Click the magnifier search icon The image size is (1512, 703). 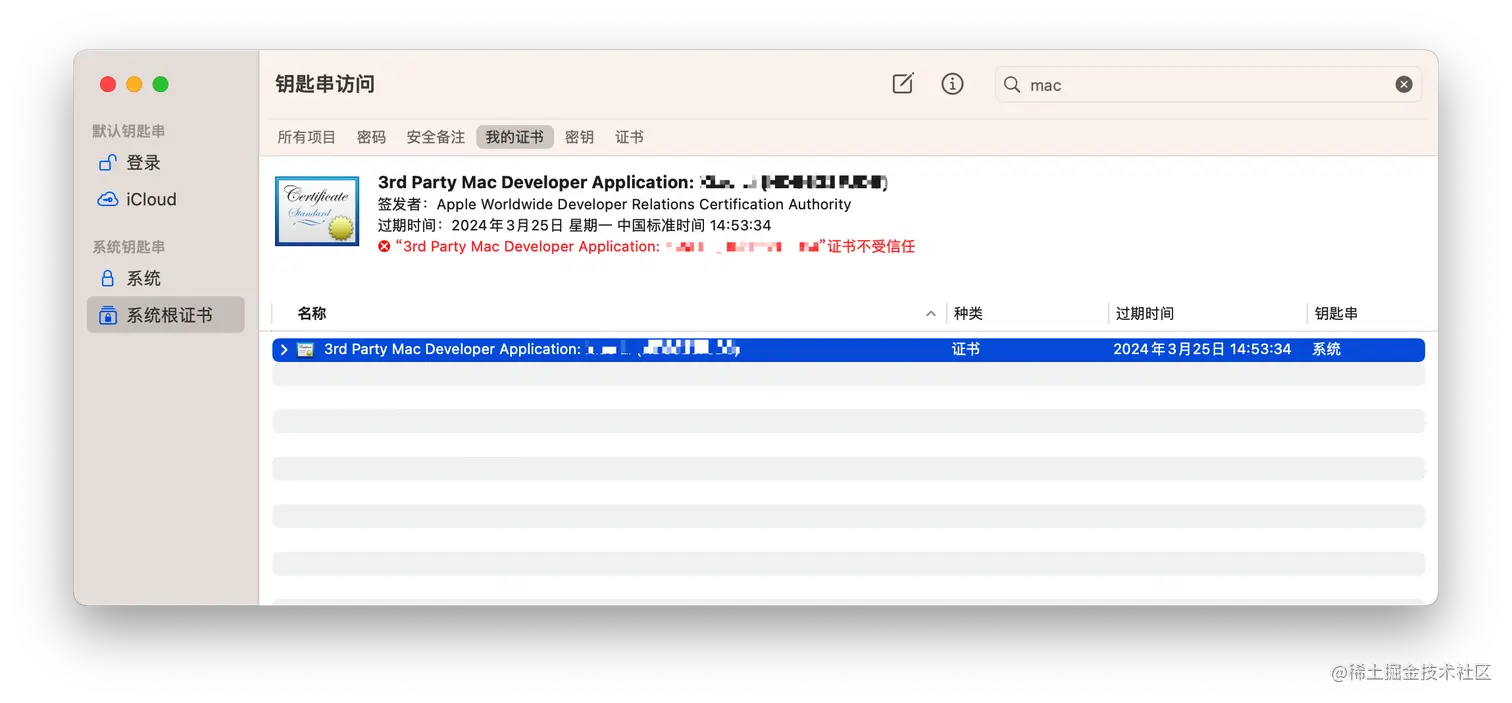click(1012, 85)
